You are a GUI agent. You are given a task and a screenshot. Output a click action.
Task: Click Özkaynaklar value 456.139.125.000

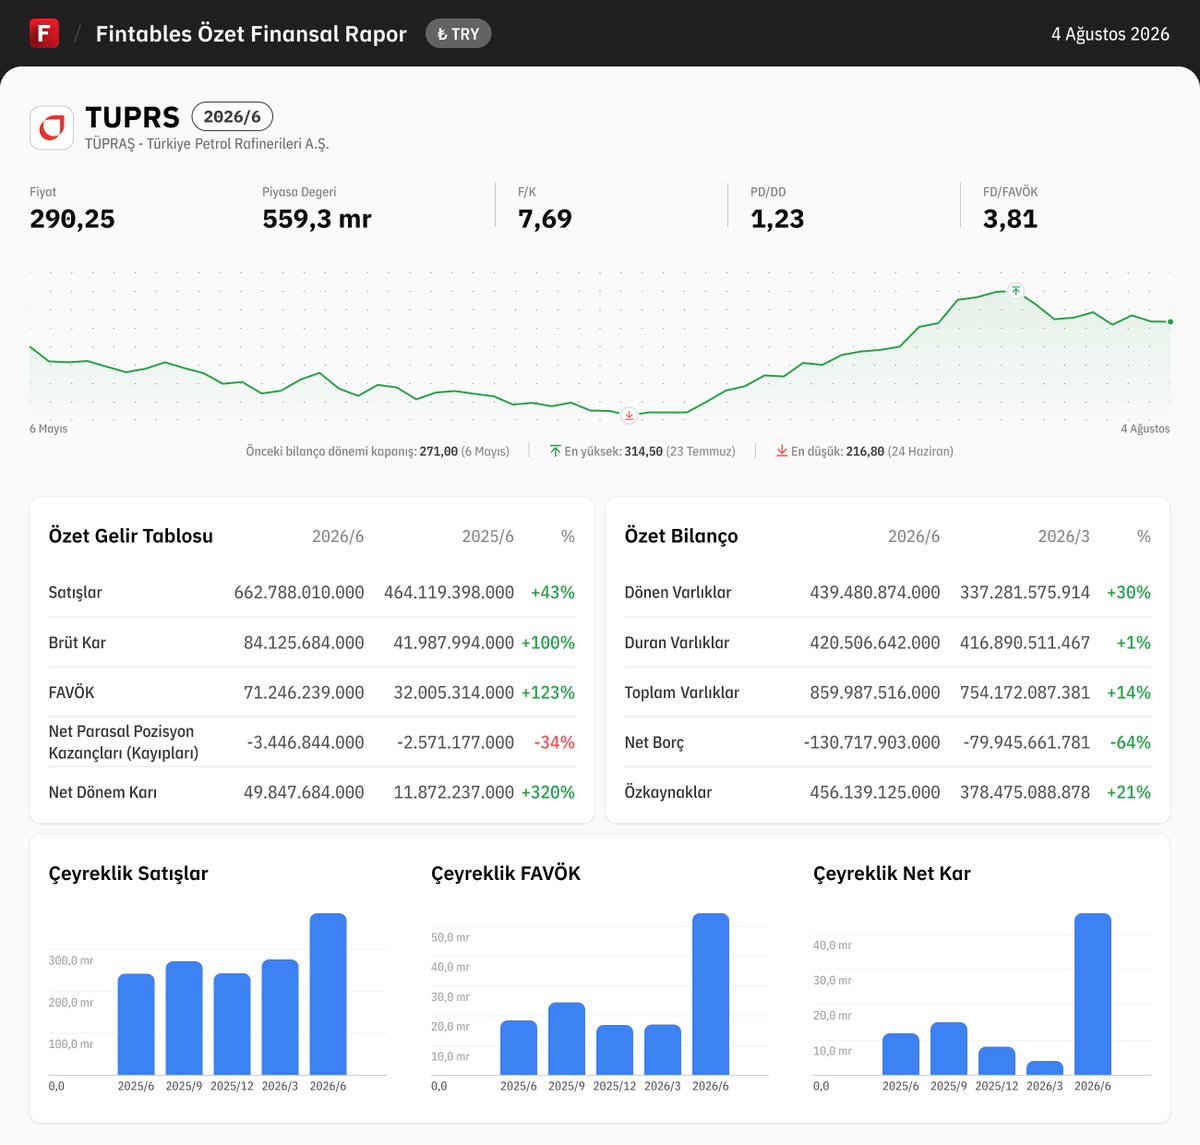click(x=875, y=792)
